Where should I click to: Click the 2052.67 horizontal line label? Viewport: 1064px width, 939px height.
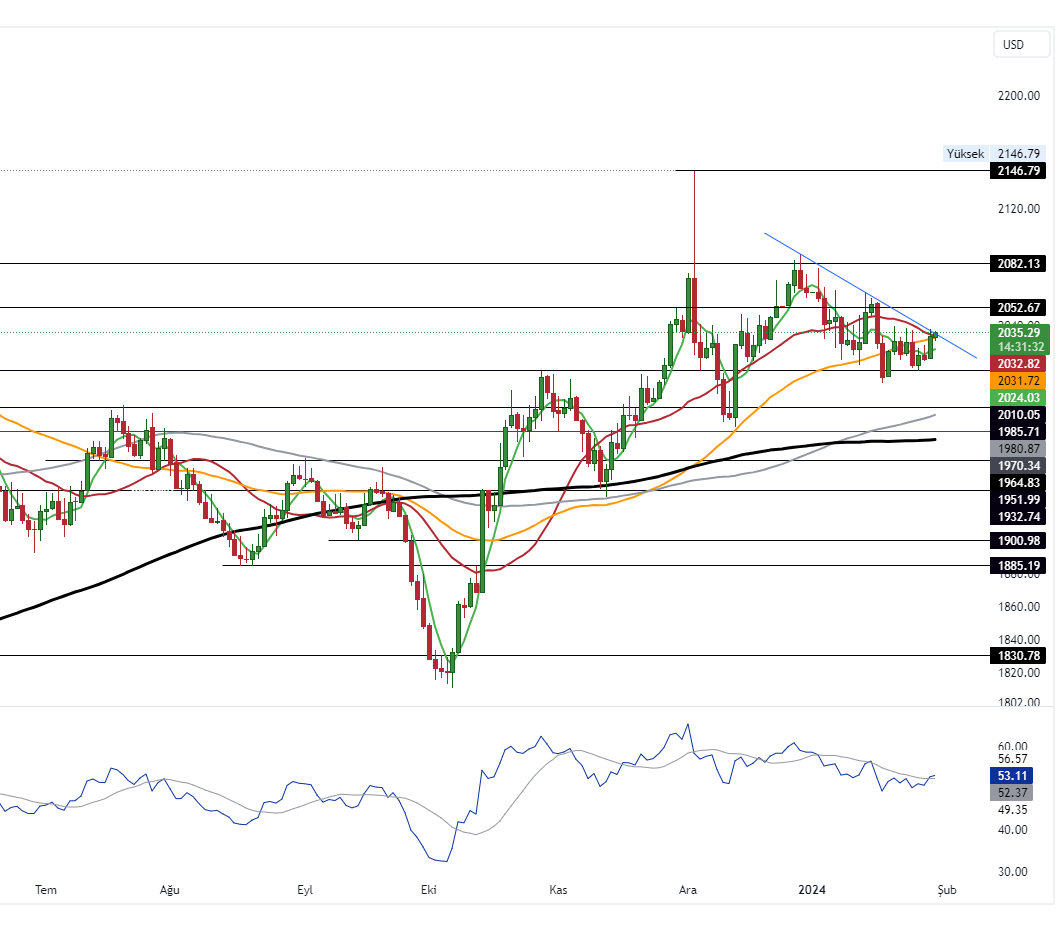point(1018,307)
